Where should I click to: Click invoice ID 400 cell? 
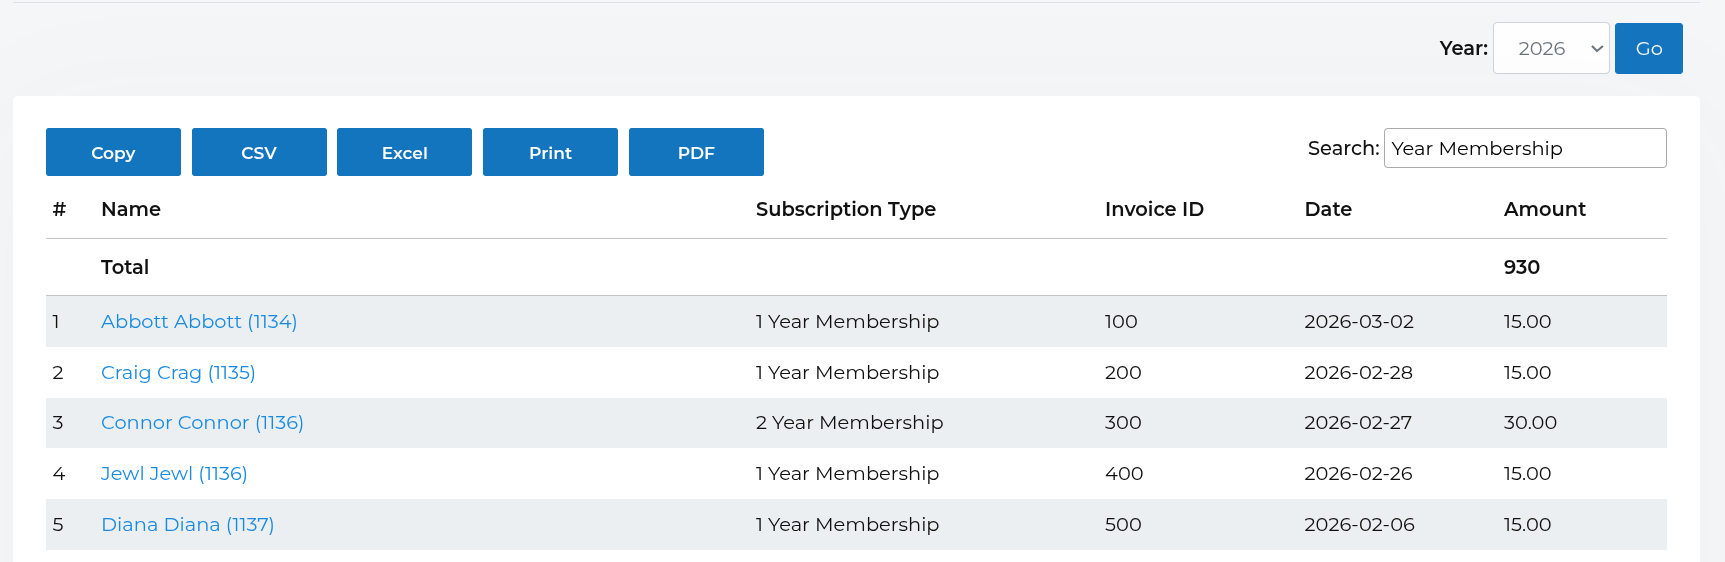click(x=1124, y=473)
